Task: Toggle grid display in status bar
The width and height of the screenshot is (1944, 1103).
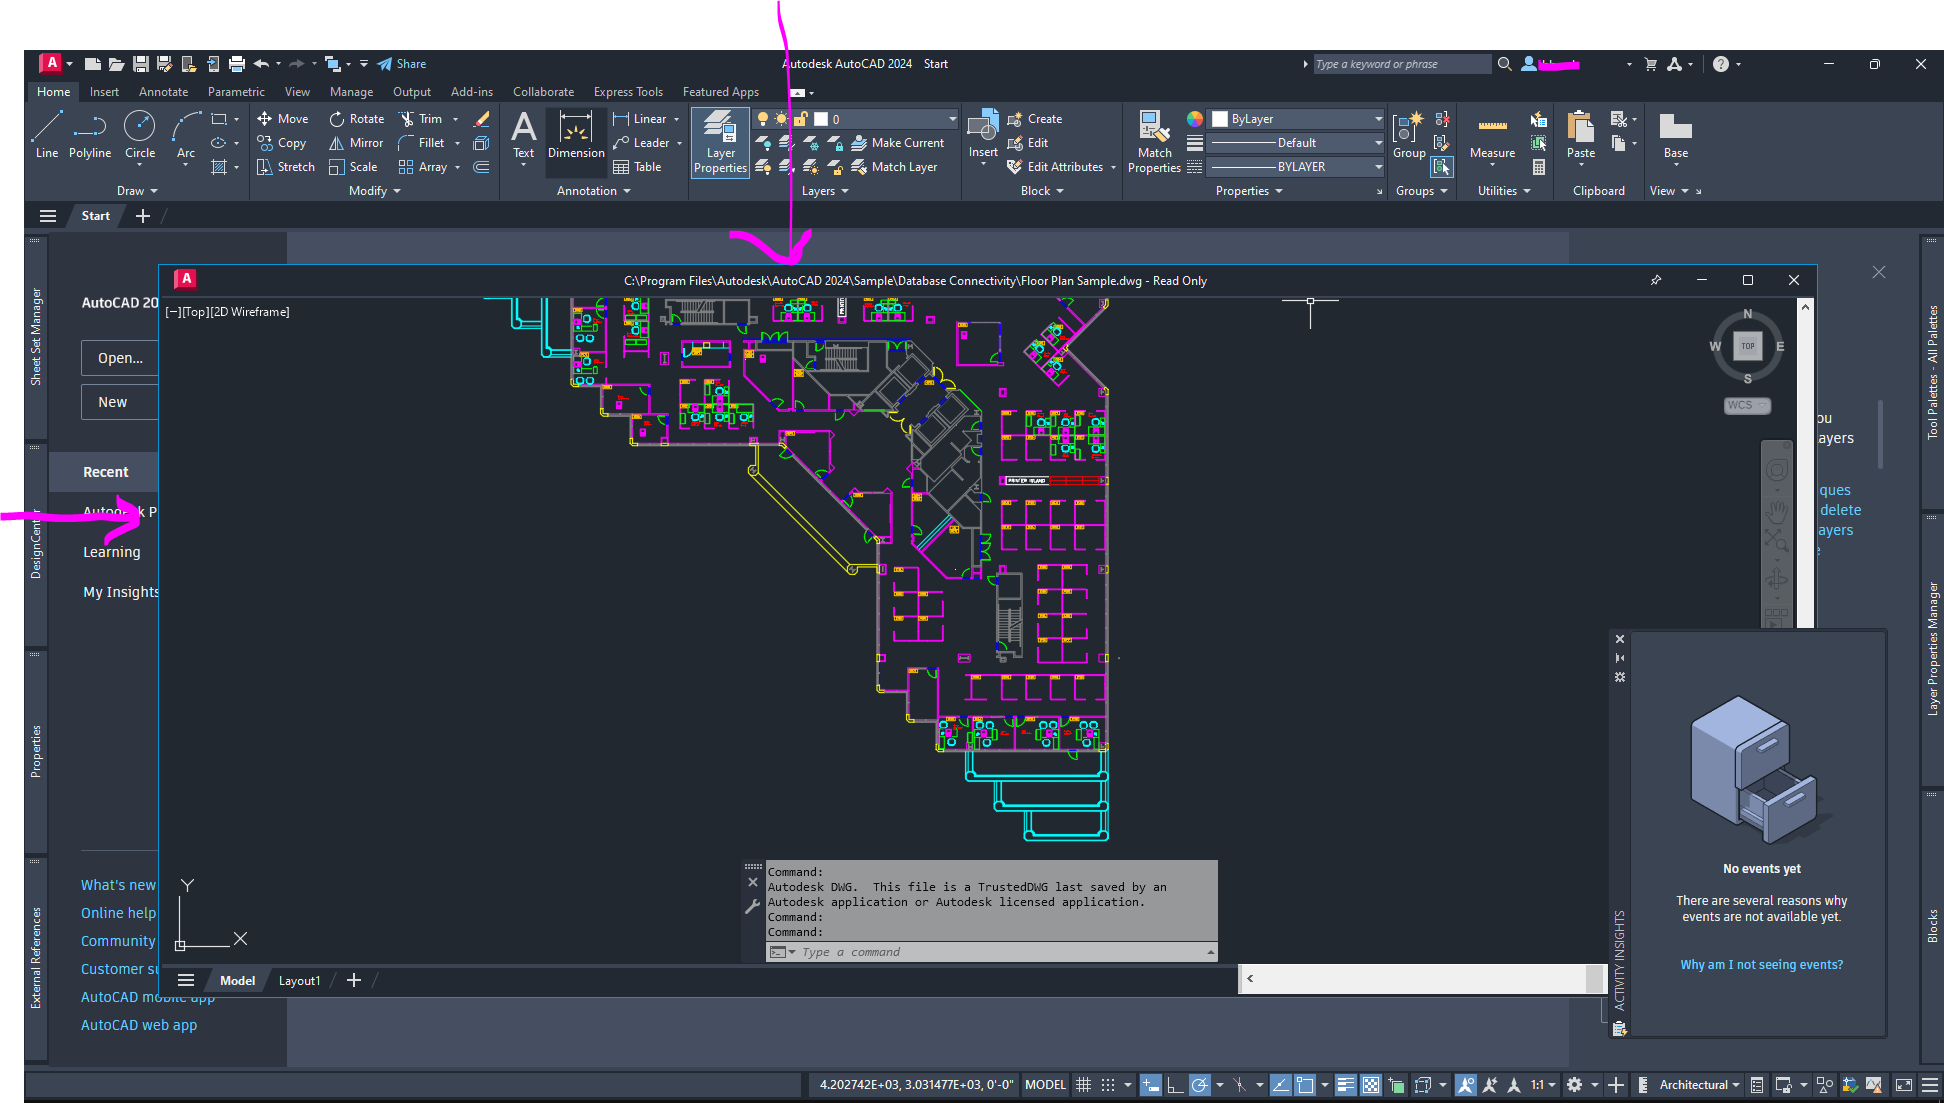Action: tap(1083, 1085)
